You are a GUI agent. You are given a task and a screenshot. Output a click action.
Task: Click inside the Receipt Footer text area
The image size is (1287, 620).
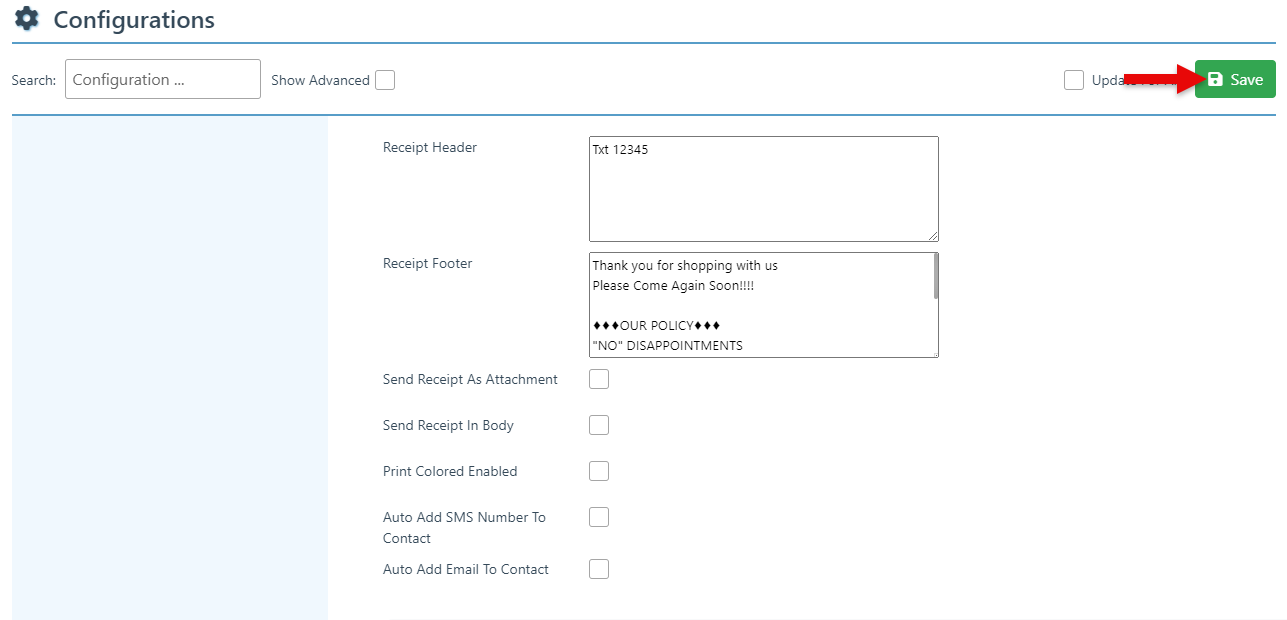point(760,305)
